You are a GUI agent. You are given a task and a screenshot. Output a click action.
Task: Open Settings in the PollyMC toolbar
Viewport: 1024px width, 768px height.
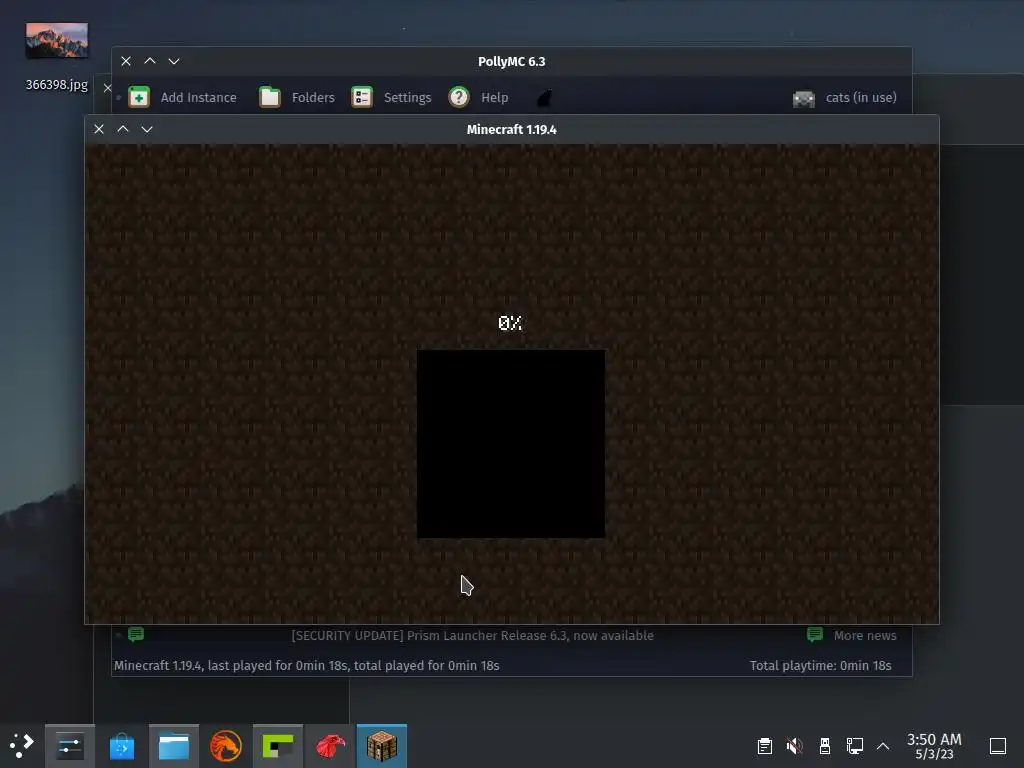pos(391,97)
